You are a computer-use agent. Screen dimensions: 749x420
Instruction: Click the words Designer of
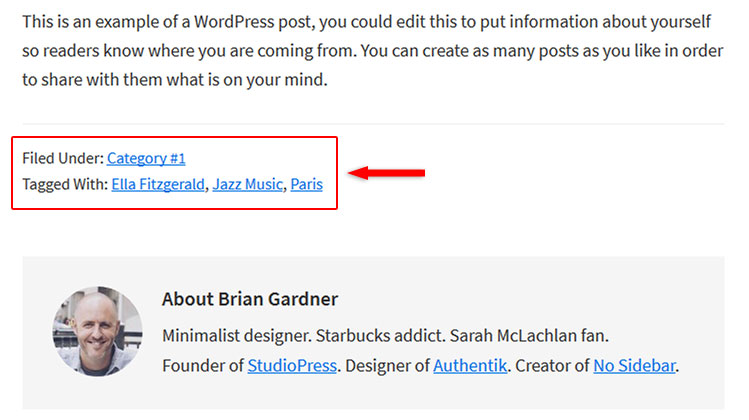[x=387, y=366]
